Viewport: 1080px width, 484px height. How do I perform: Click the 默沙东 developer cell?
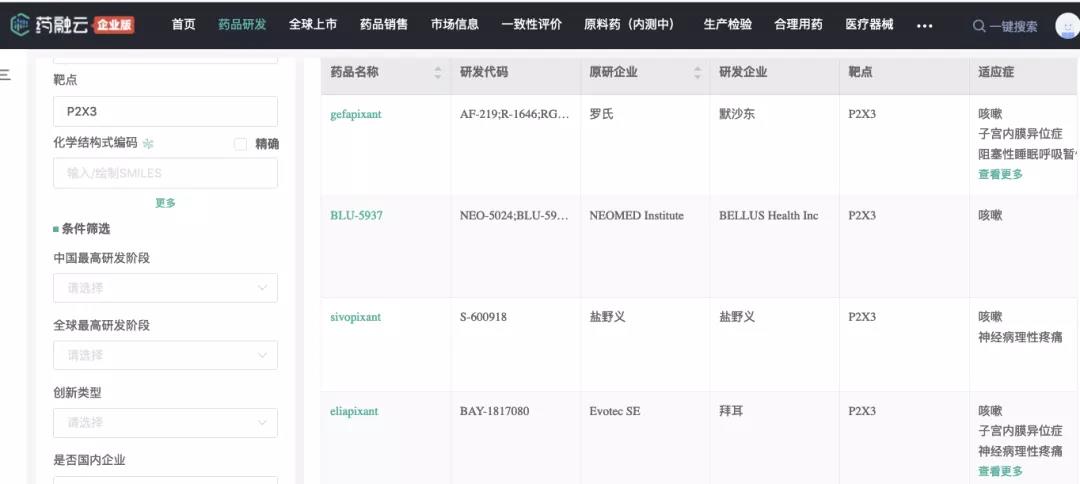[x=737, y=114]
